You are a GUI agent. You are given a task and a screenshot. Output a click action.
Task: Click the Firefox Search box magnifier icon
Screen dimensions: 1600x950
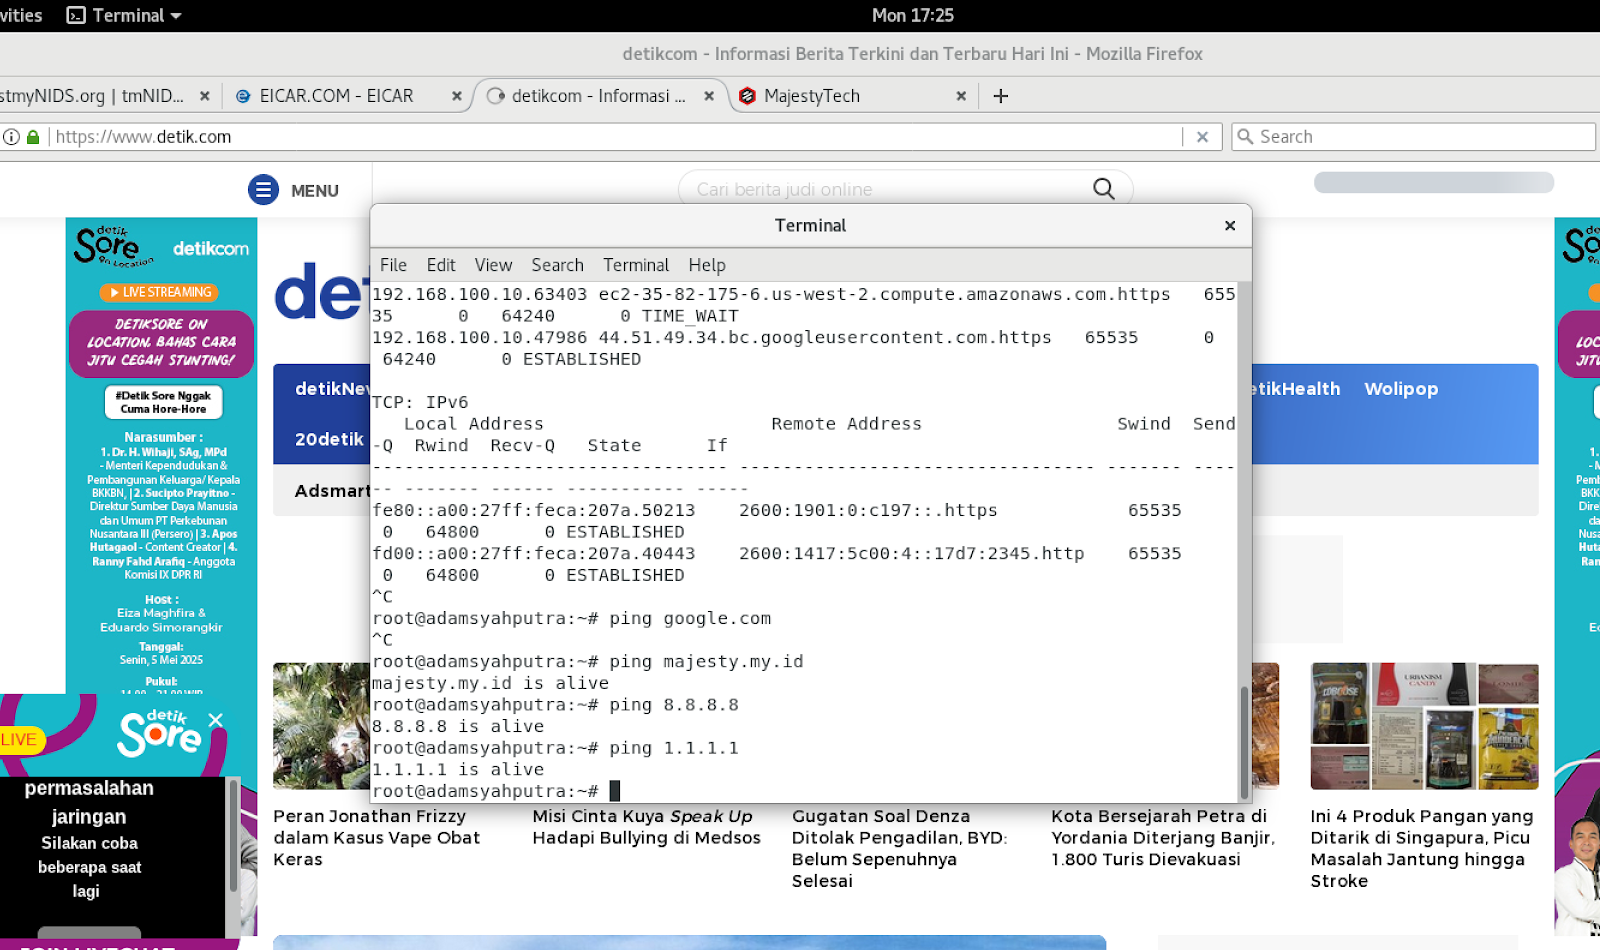point(1245,137)
